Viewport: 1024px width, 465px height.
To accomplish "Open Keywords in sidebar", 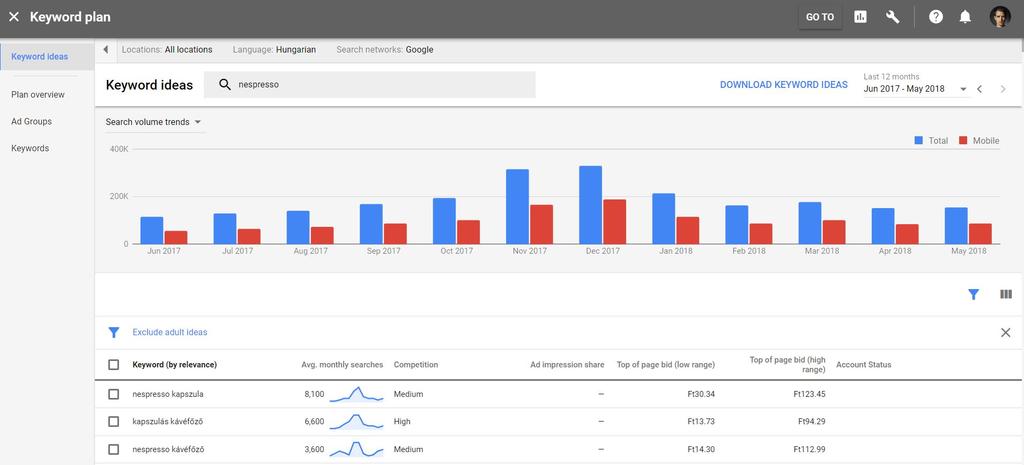I will (30, 148).
